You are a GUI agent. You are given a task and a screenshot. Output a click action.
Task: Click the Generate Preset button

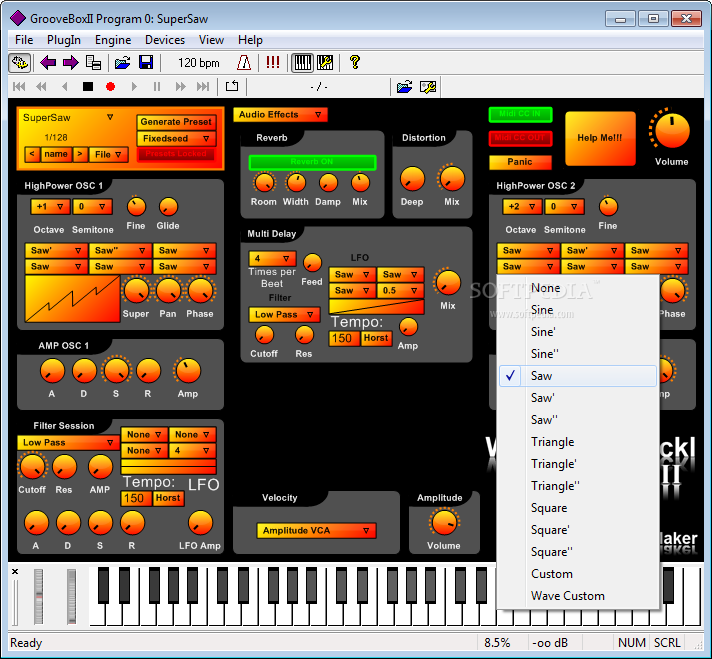pyautogui.click(x=177, y=122)
